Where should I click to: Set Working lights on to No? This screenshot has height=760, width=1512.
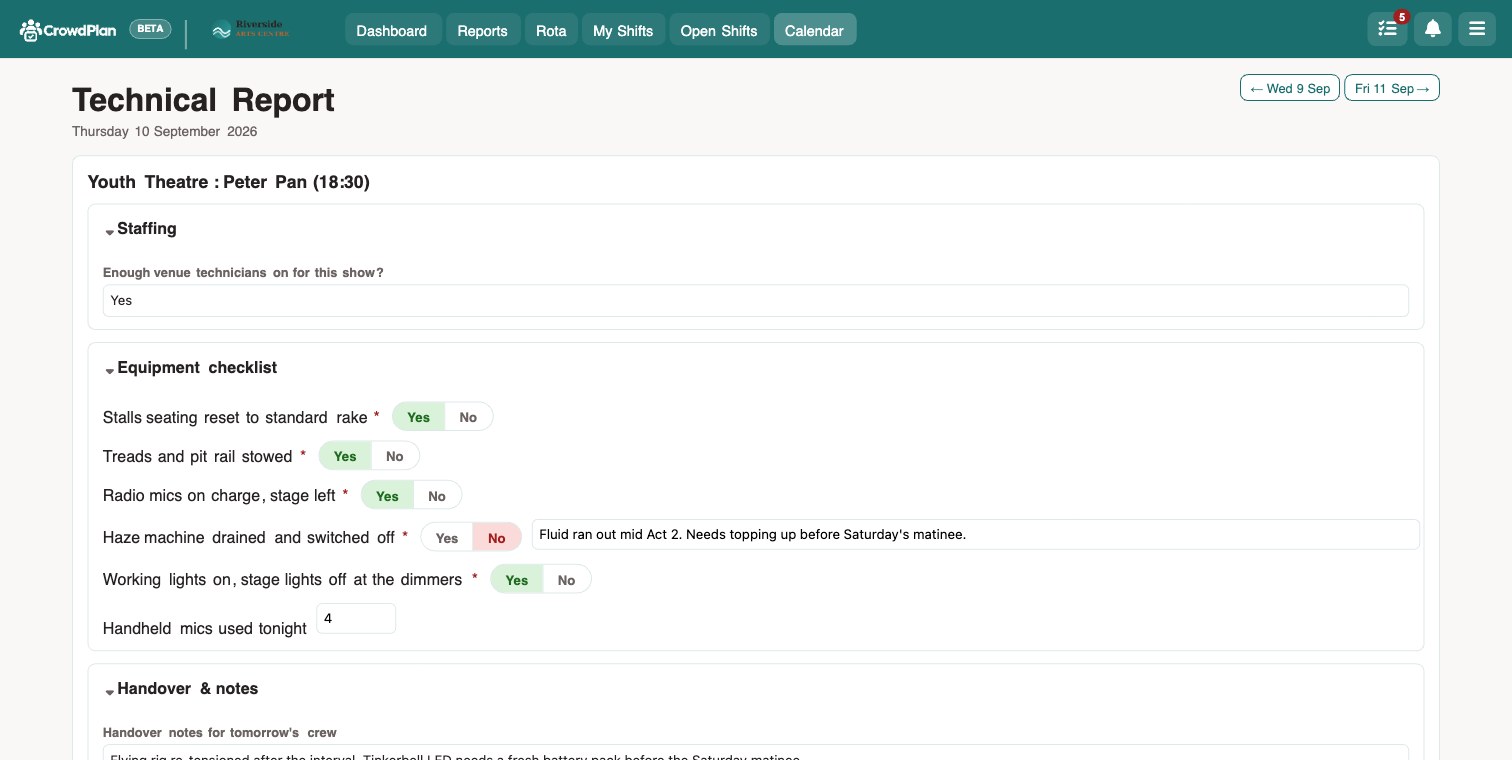566,580
